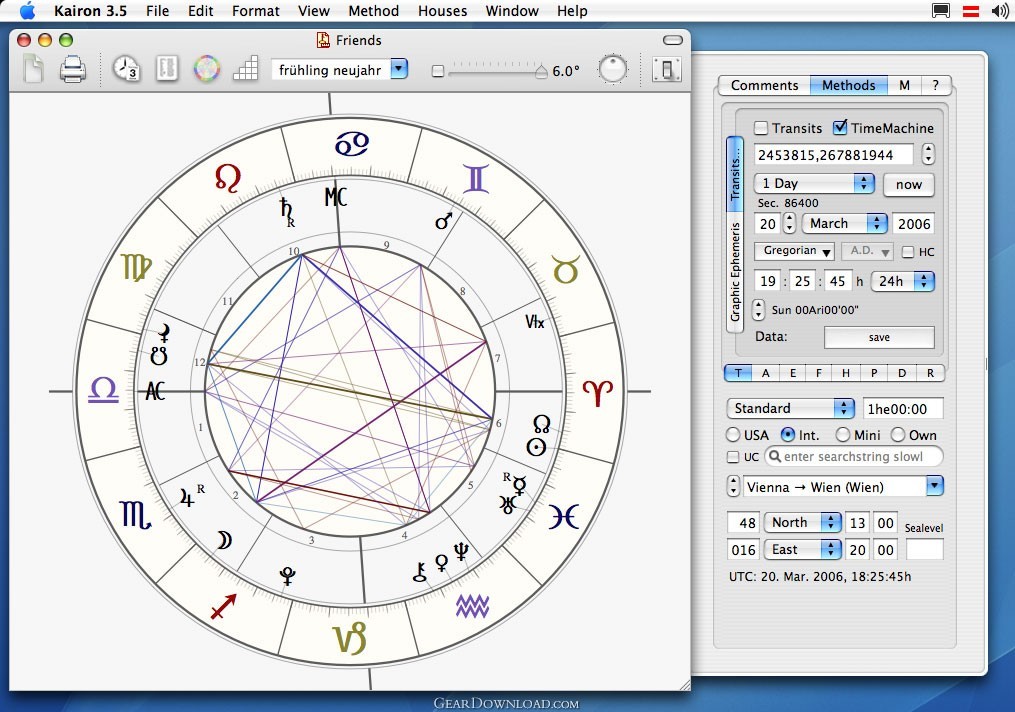Open the color wheel icon
Image resolution: width=1015 pixels, height=712 pixels.
pyautogui.click(x=206, y=69)
